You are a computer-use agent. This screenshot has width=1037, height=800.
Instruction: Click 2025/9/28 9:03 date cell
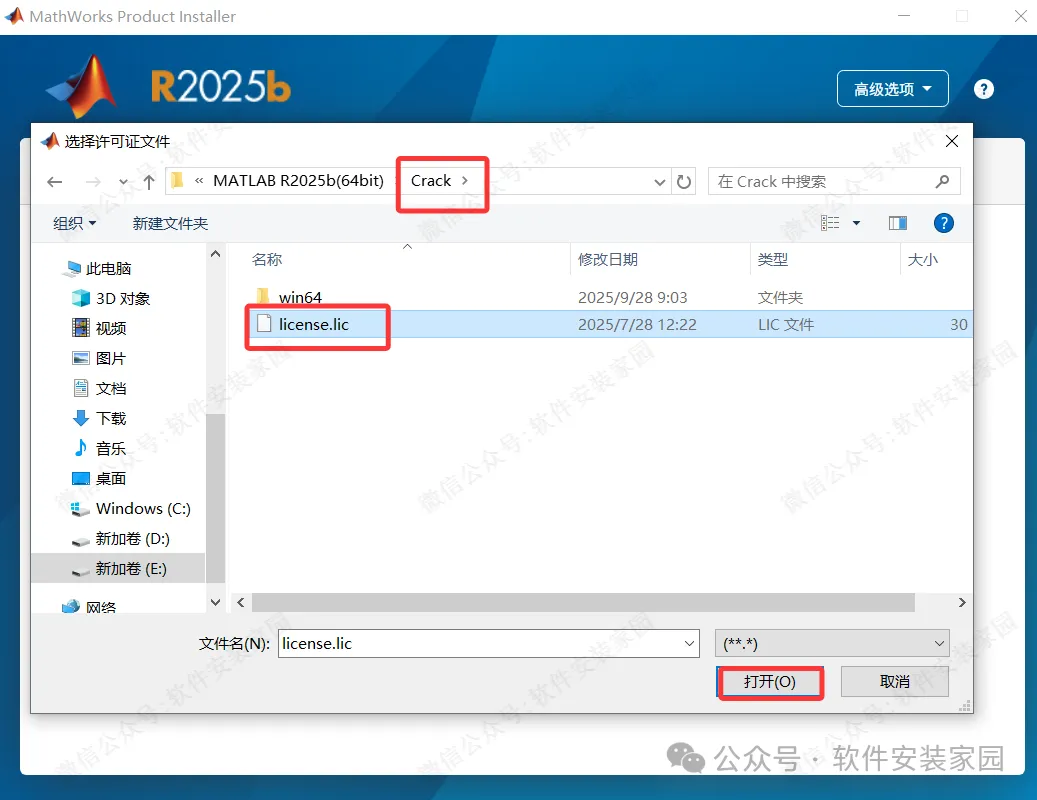[x=633, y=298]
